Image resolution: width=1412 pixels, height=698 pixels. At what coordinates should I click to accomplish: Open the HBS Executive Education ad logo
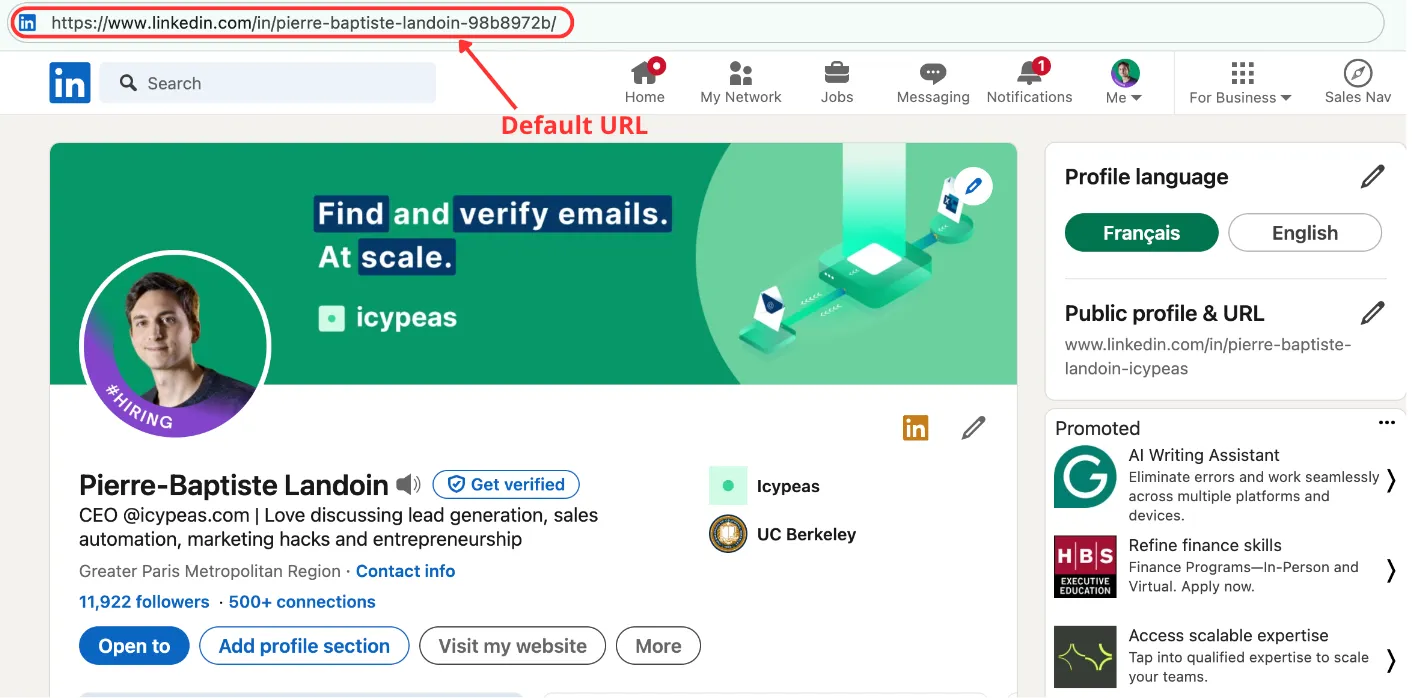coord(1085,567)
